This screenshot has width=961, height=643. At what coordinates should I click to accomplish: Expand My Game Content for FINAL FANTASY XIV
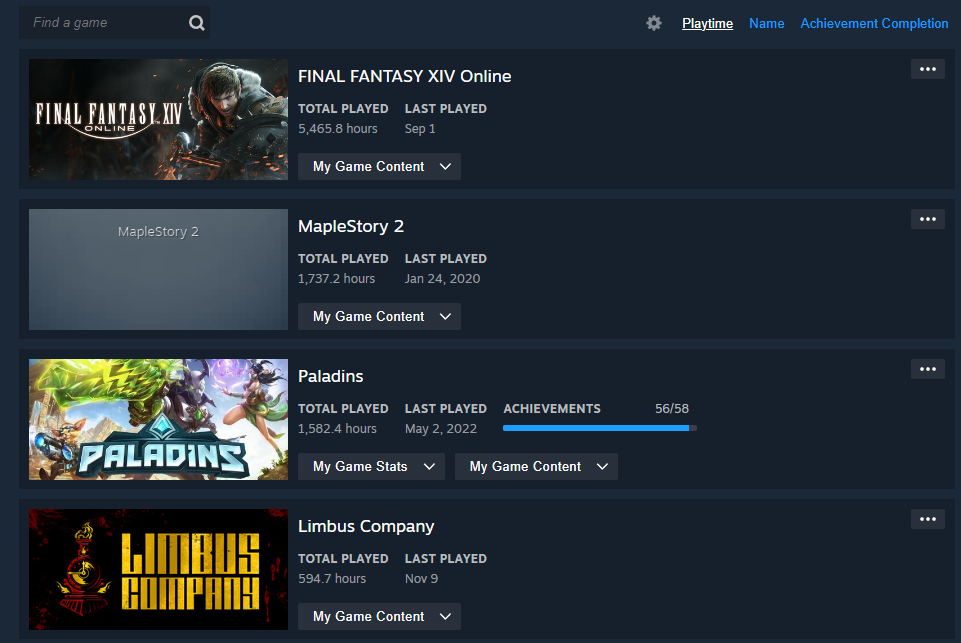(x=379, y=167)
